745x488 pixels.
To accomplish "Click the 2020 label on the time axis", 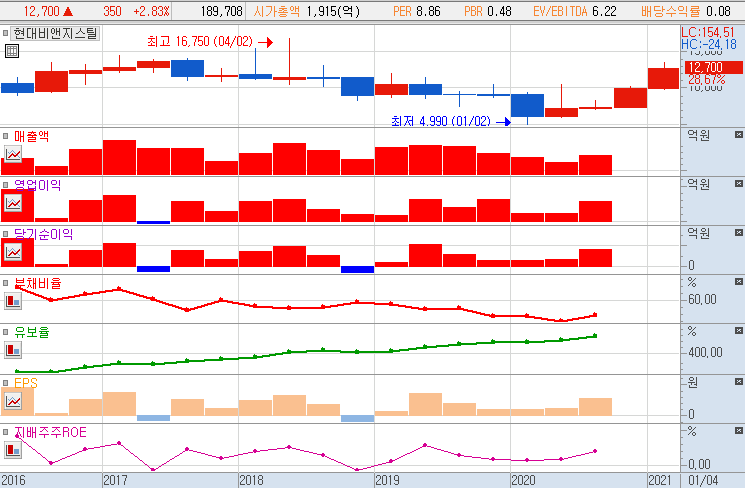I will pos(524,480).
